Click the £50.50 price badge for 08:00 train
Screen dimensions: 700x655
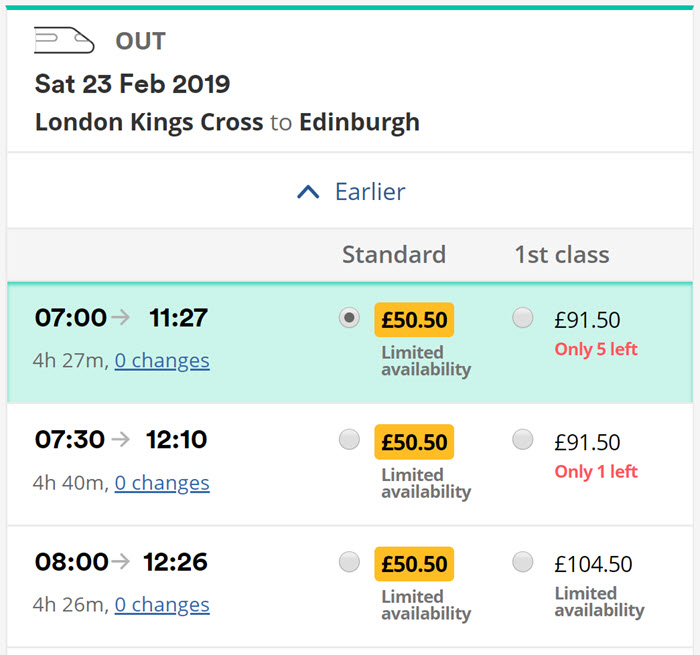click(414, 564)
